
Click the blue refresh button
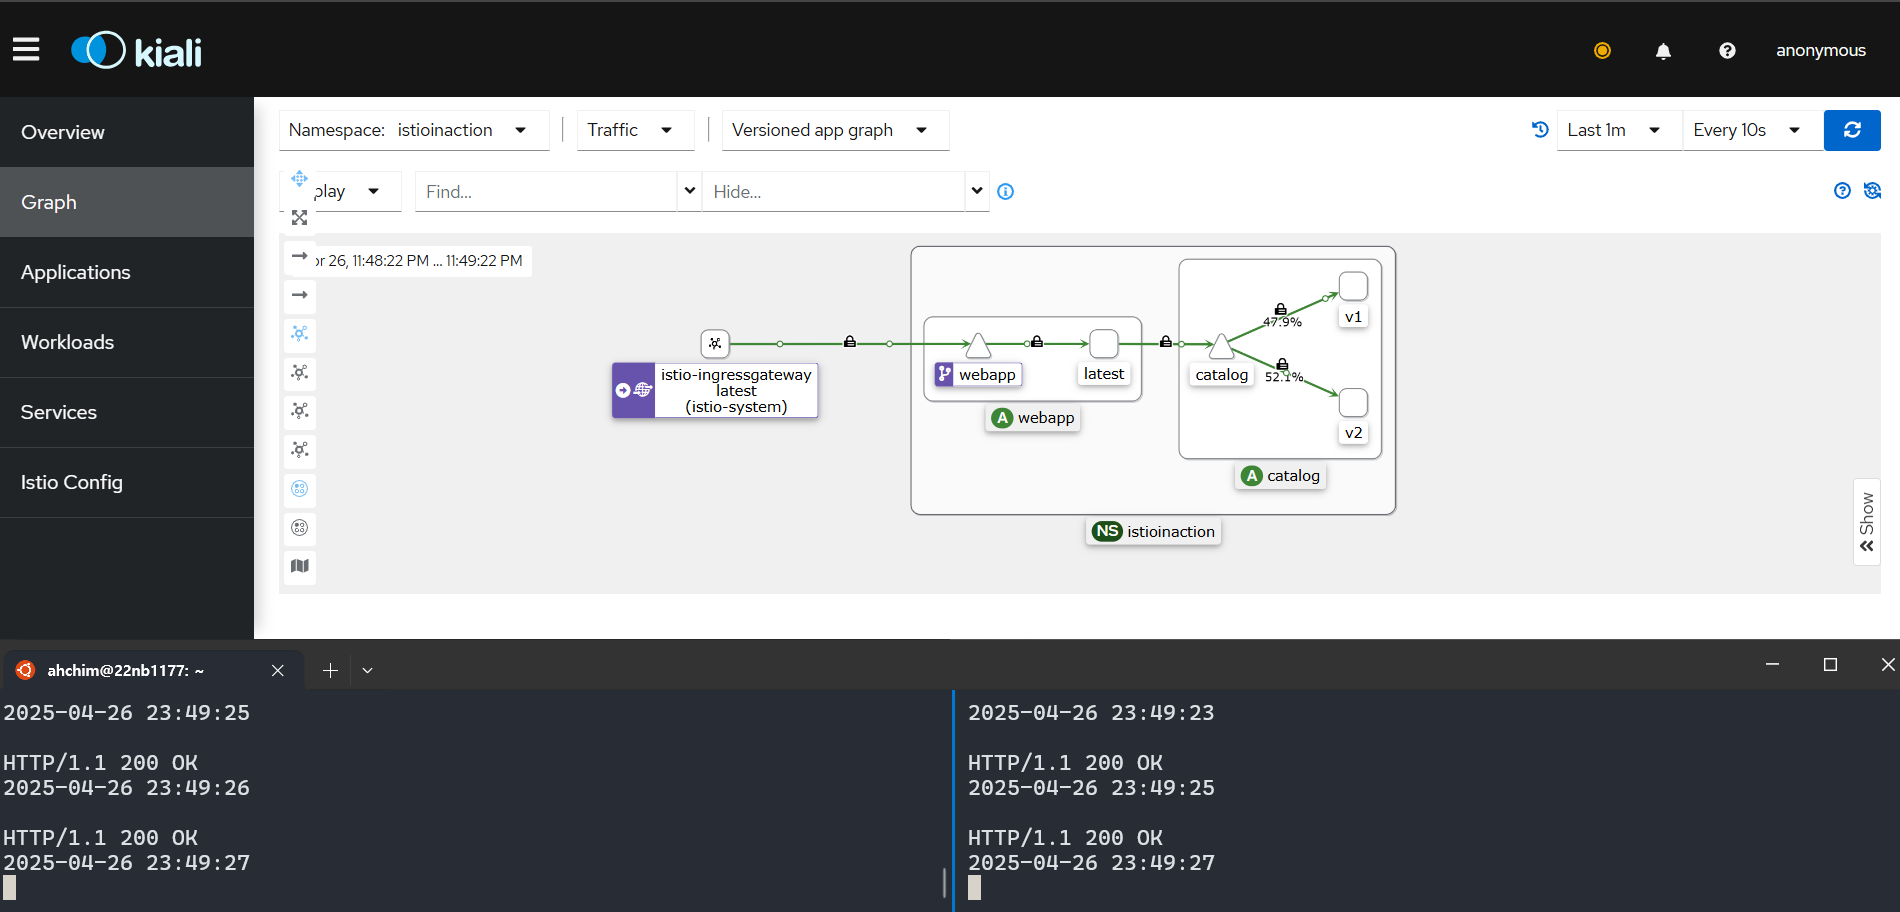click(1852, 130)
